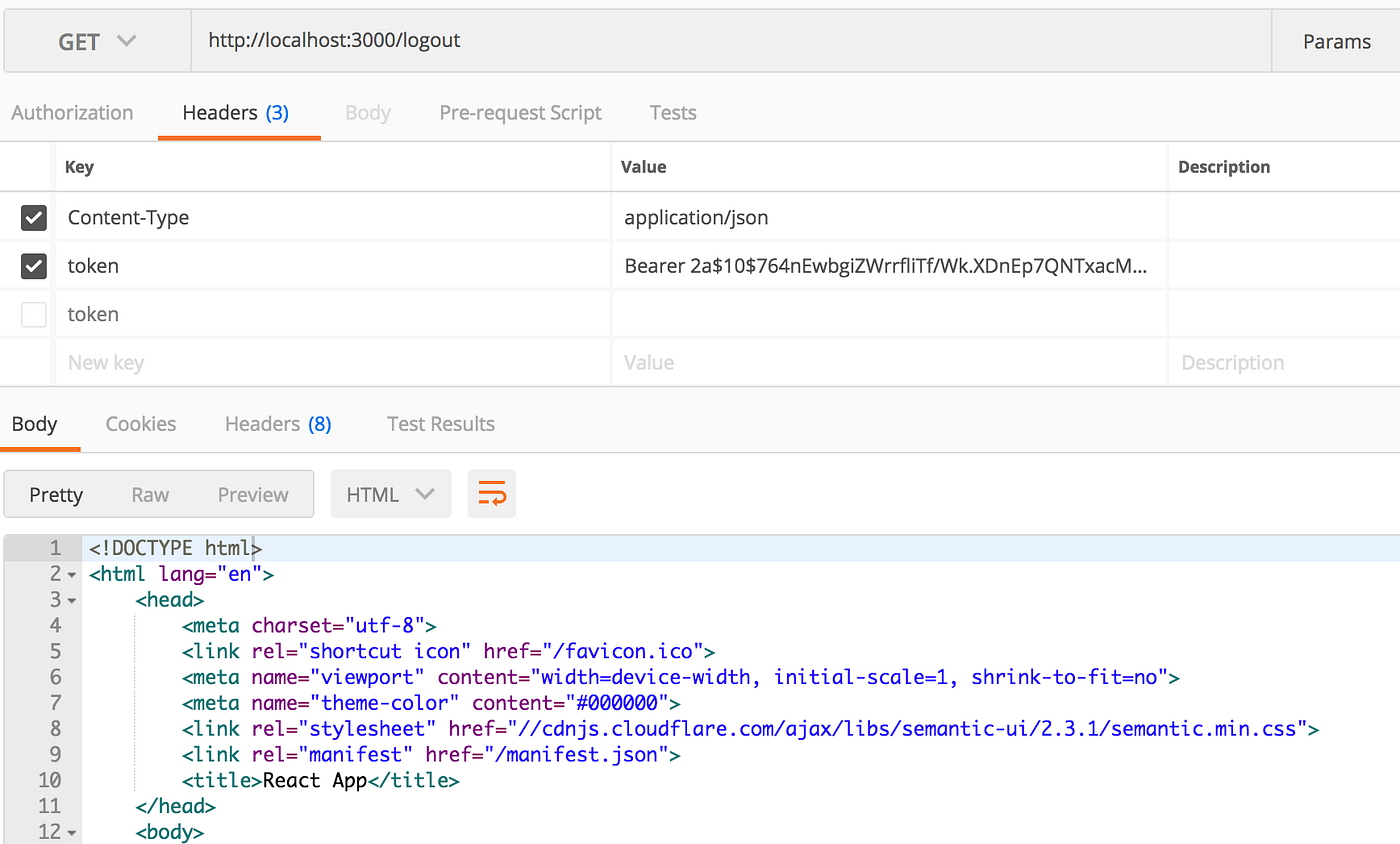Open the Tests tab
The width and height of the screenshot is (1400, 844).
672,112
